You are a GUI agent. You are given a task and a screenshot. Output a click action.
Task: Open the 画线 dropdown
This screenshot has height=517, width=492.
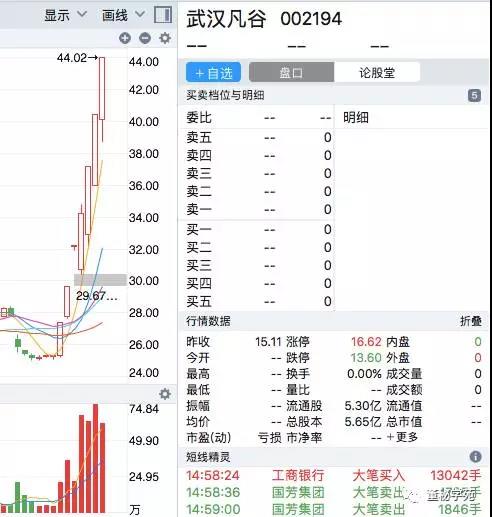pyautogui.click(x=123, y=15)
